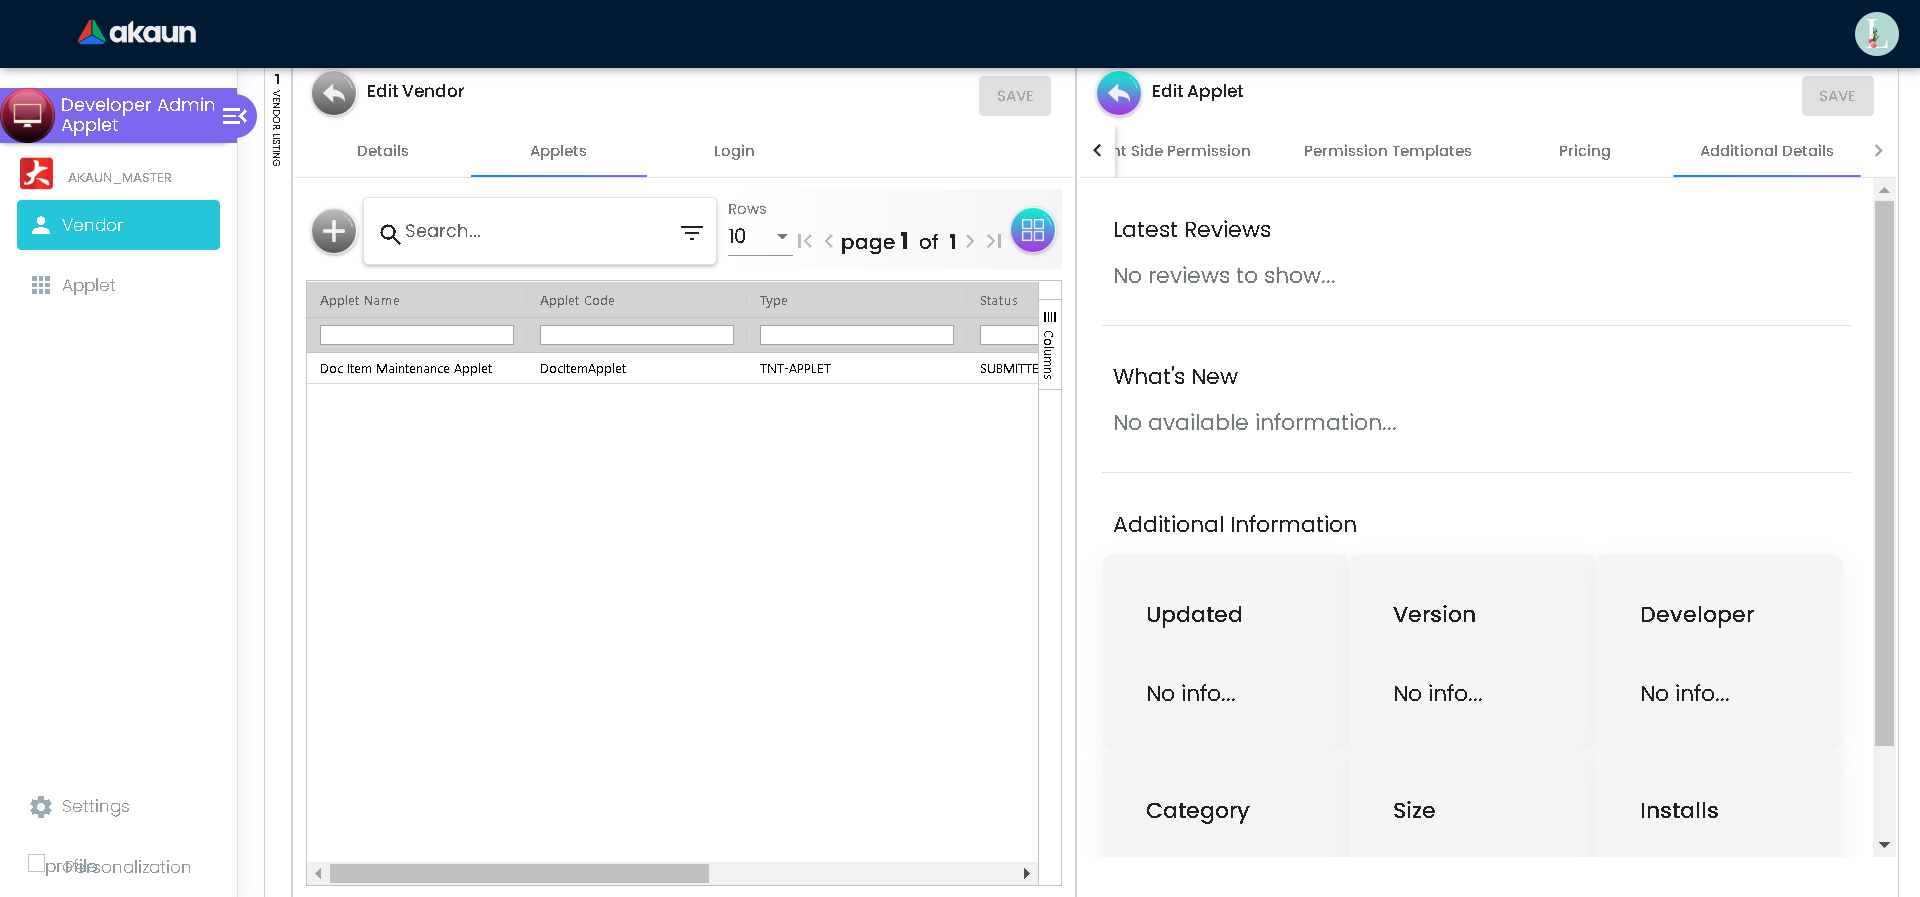
Task: Add a new applet with plus button
Action: (334, 231)
